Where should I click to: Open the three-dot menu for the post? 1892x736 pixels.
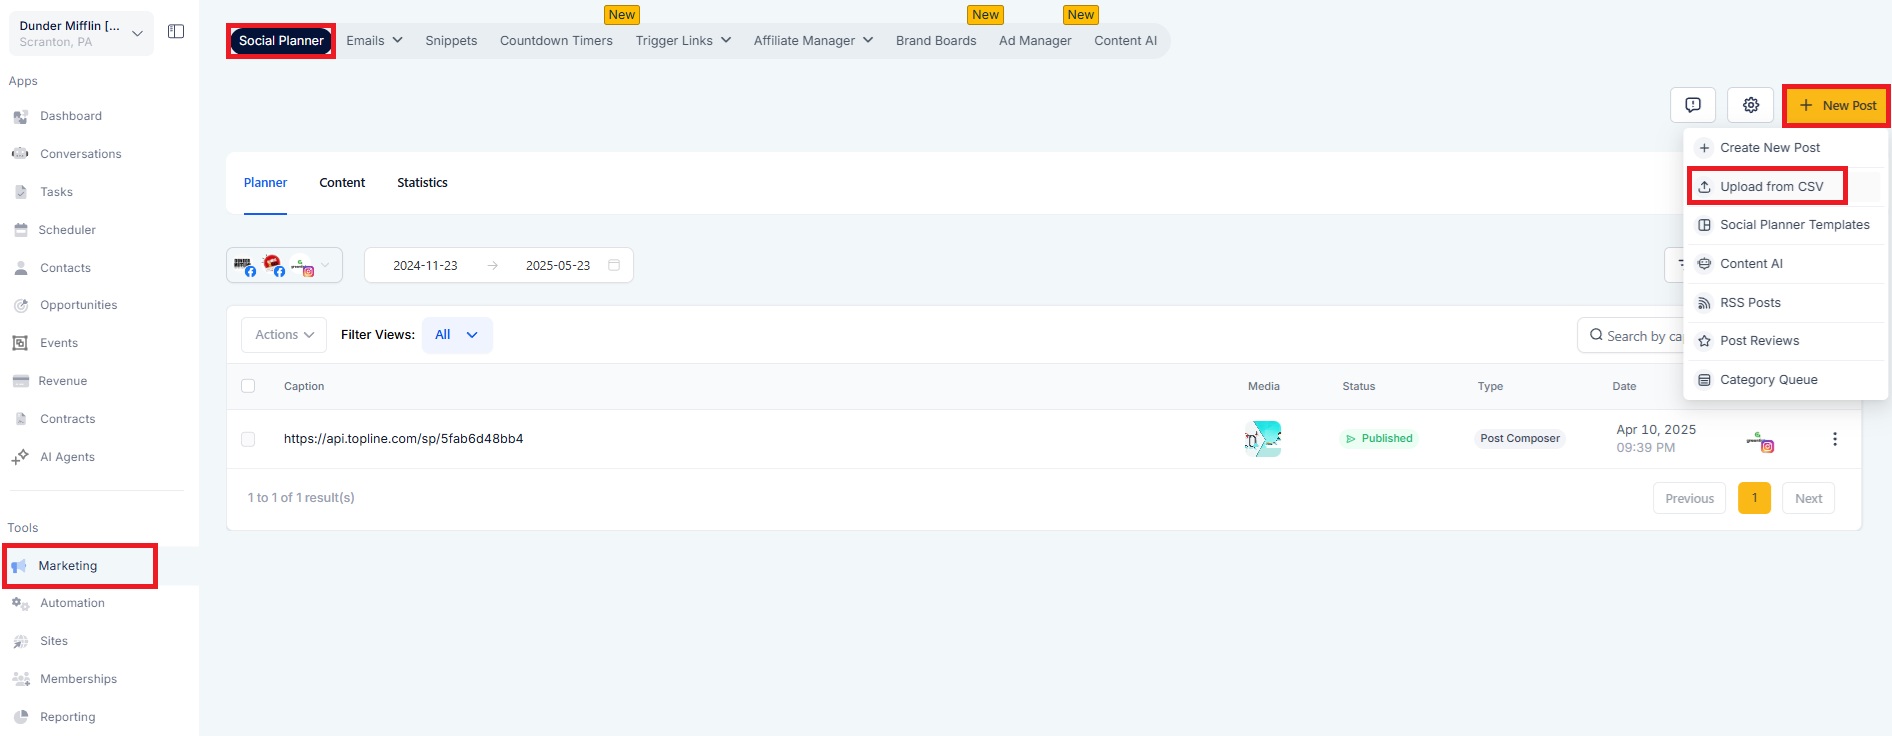pos(1834,439)
